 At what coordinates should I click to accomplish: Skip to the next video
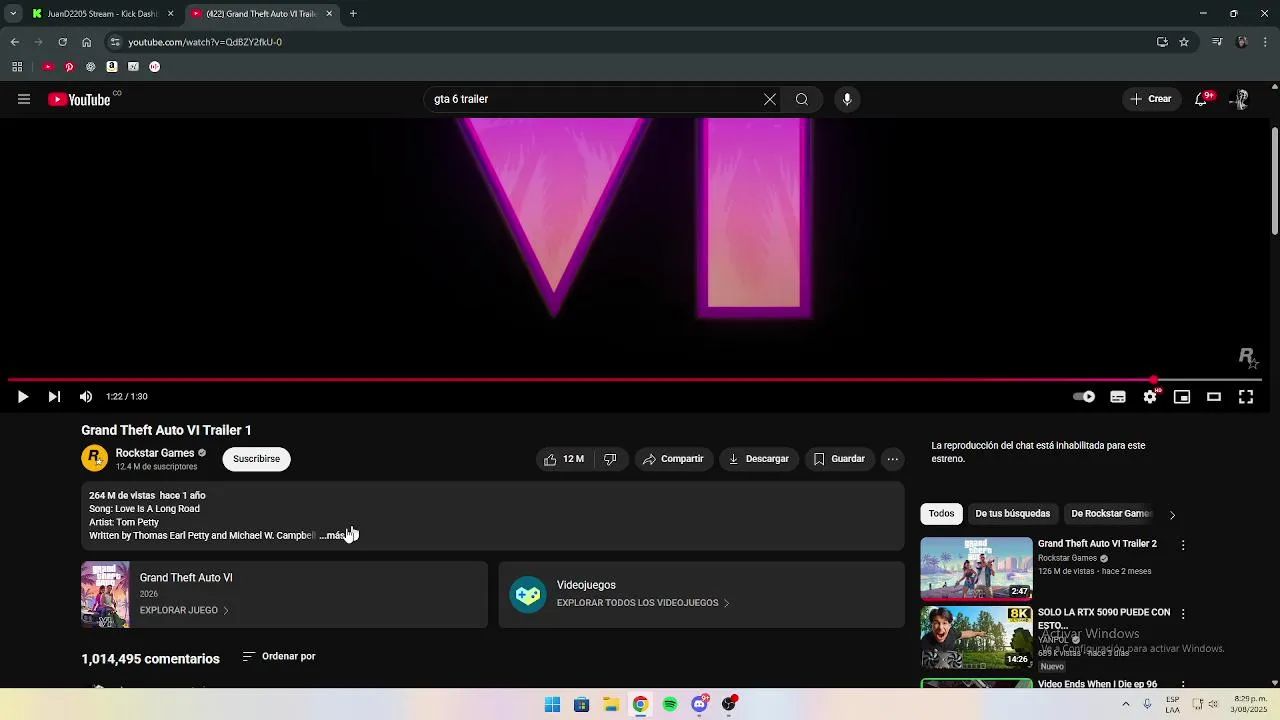tap(54, 397)
